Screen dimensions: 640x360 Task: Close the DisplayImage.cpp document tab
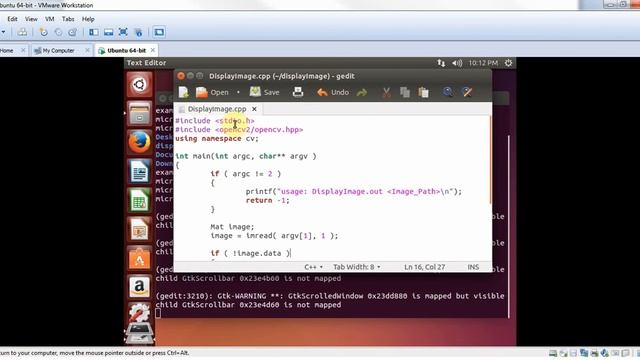pos(254,109)
